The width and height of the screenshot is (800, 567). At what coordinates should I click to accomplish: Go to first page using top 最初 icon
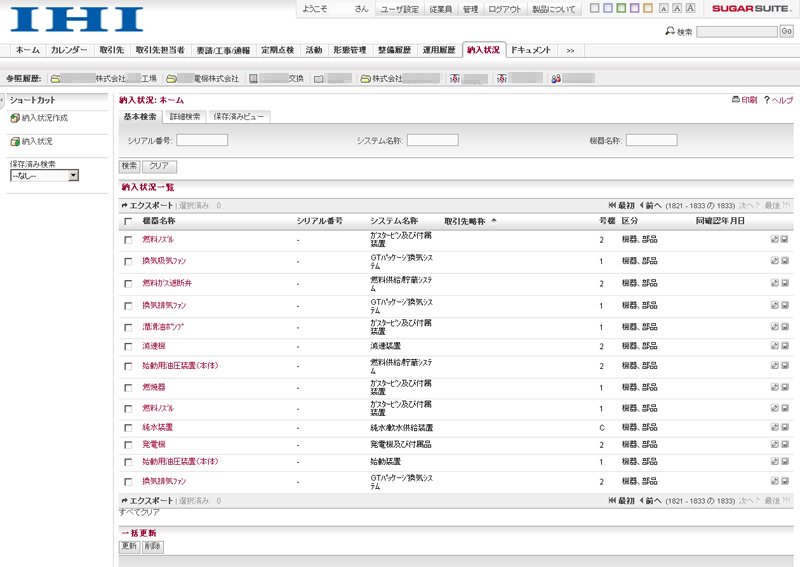click(x=612, y=205)
